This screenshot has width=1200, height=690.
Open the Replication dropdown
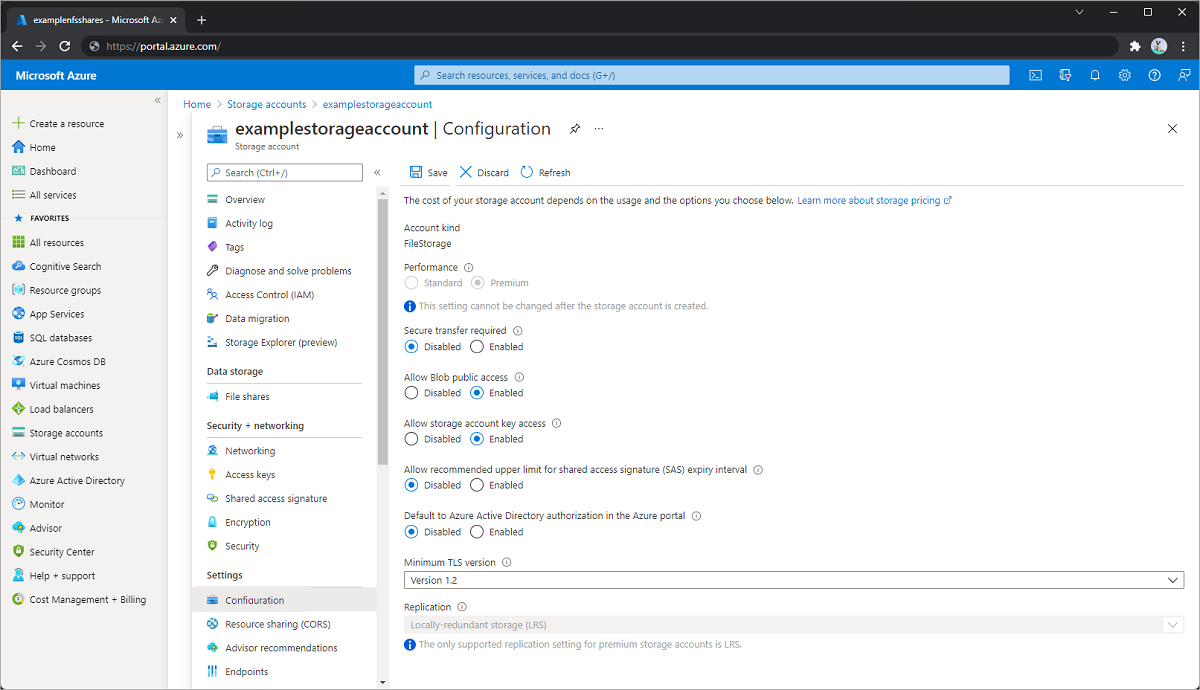(794, 625)
